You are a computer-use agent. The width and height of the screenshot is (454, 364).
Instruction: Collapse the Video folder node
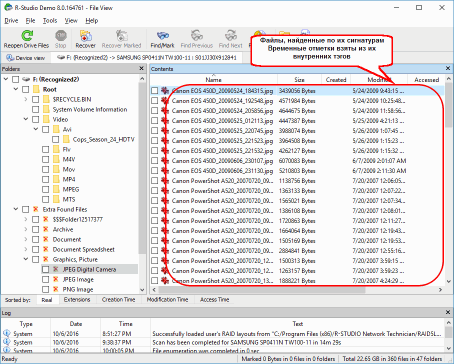(x=26, y=119)
